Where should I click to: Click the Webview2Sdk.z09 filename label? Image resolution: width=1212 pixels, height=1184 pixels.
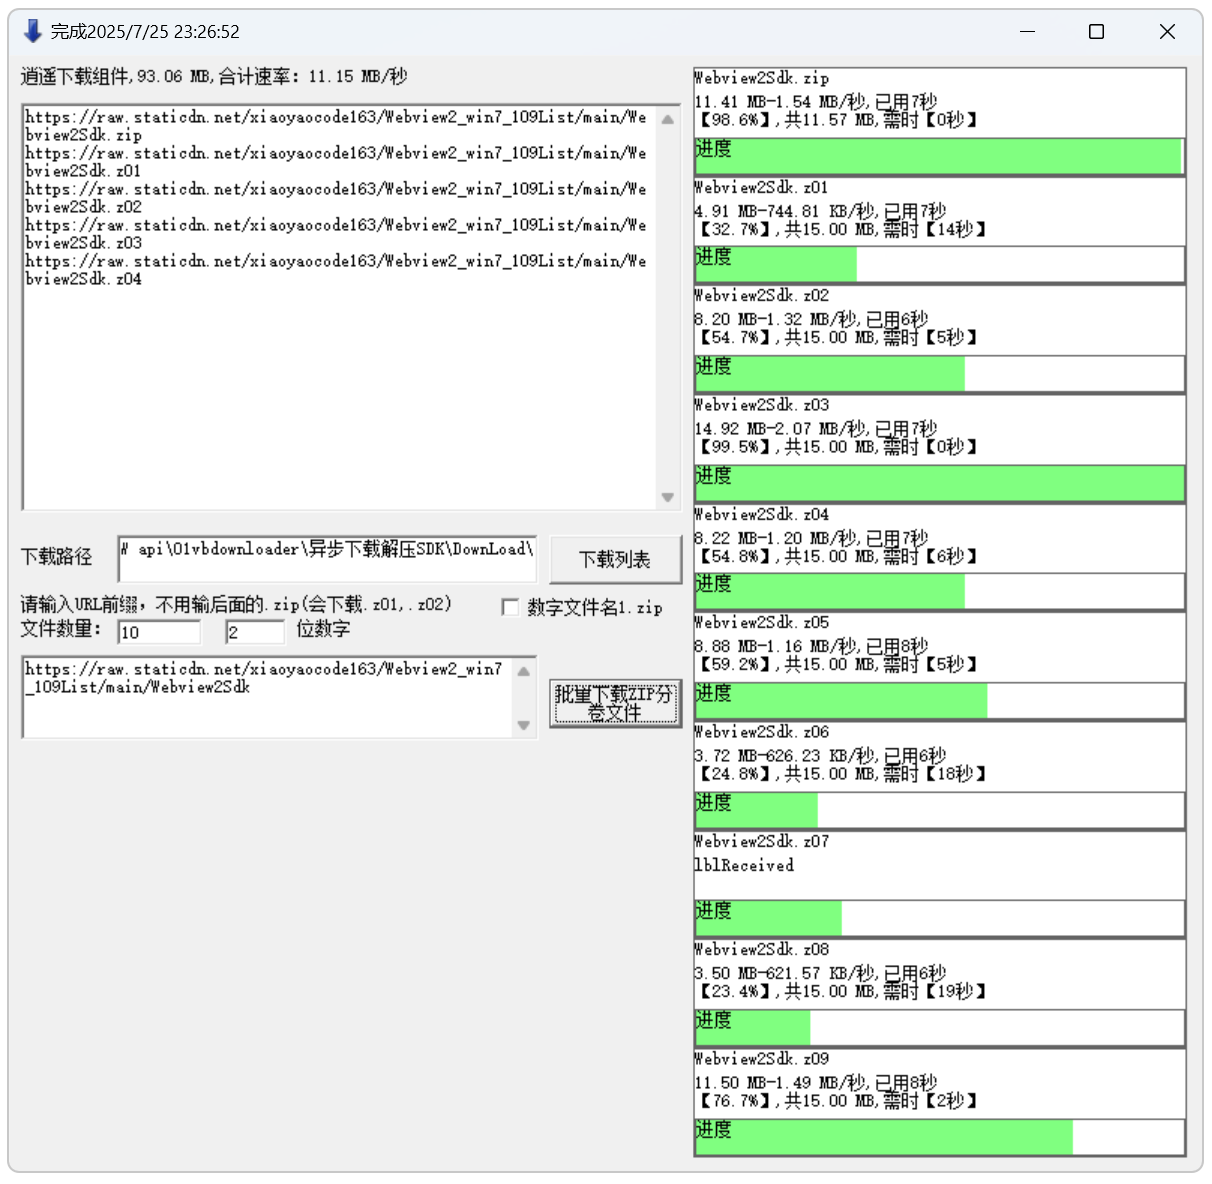762,1058
